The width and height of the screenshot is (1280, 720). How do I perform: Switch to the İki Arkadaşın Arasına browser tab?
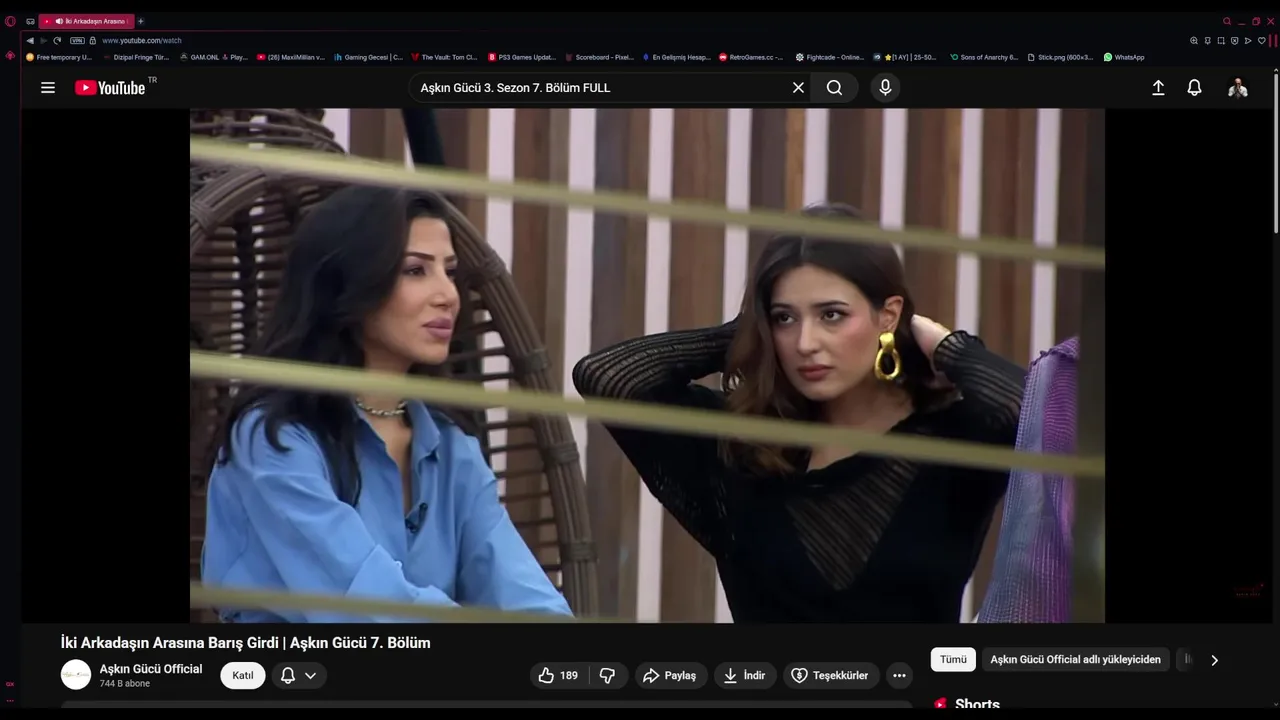point(87,21)
